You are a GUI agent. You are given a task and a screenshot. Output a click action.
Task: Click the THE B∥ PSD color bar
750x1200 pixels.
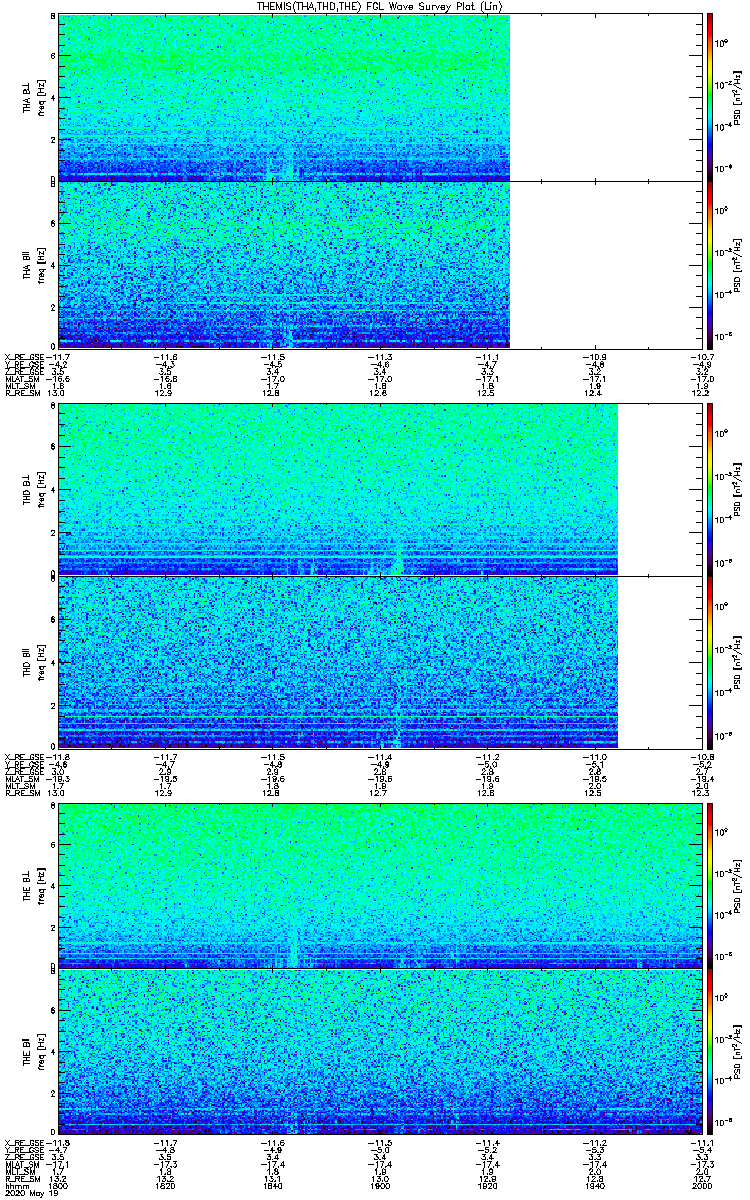point(709,1051)
